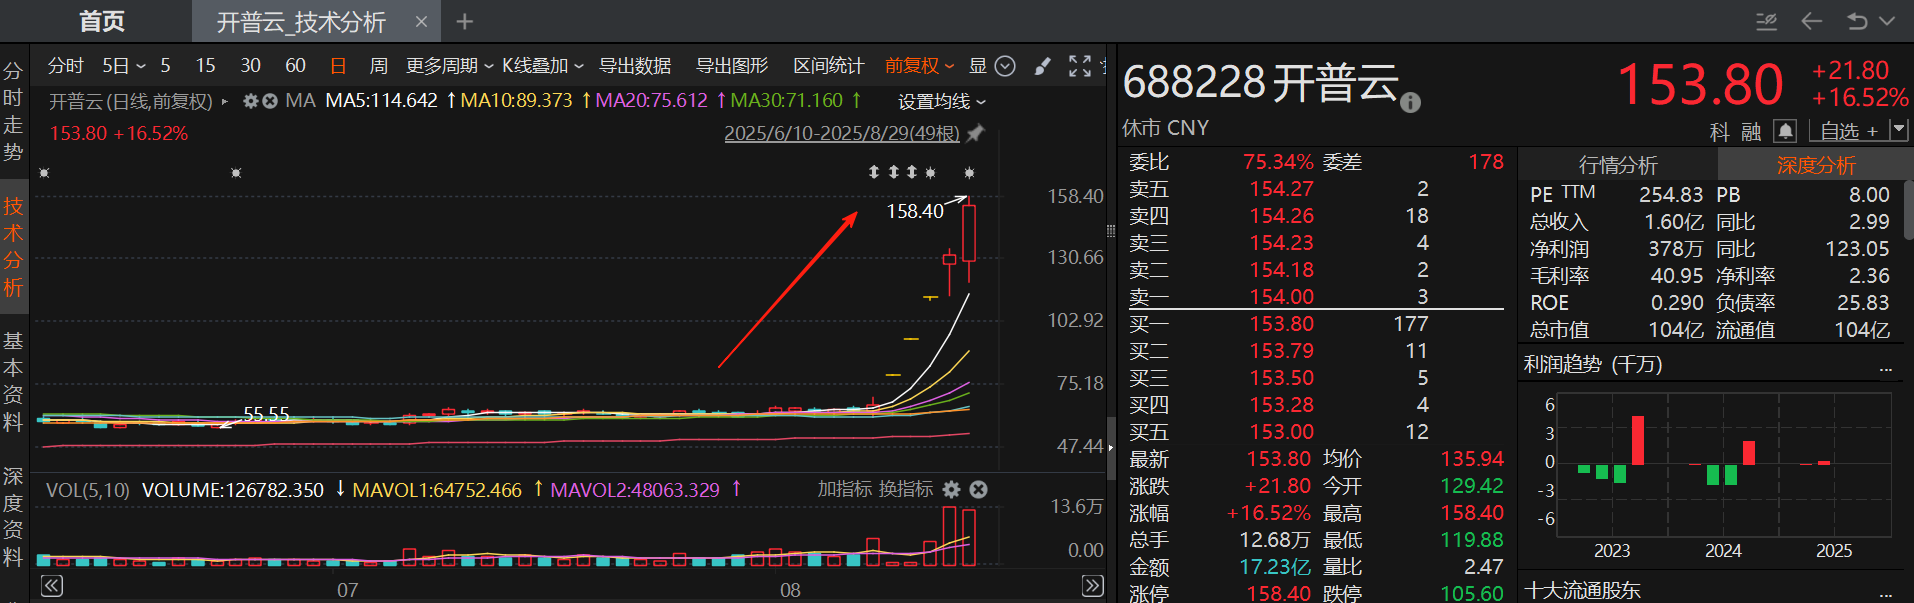This screenshot has height=603, width=1914.
Task: Expand the 设置均线 dropdown
Action: tap(941, 102)
